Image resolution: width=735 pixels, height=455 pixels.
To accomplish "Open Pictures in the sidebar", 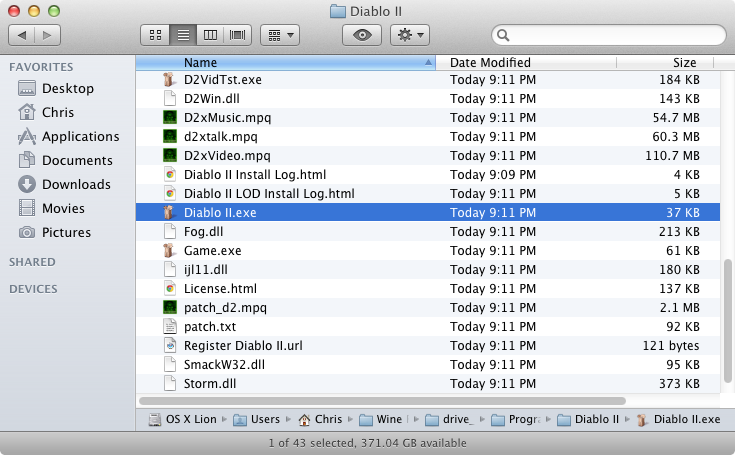I will (x=54, y=232).
